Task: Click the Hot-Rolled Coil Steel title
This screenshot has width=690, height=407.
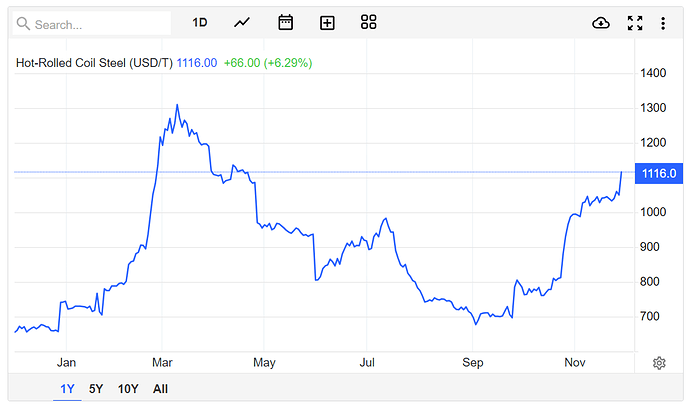Action: [94, 63]
